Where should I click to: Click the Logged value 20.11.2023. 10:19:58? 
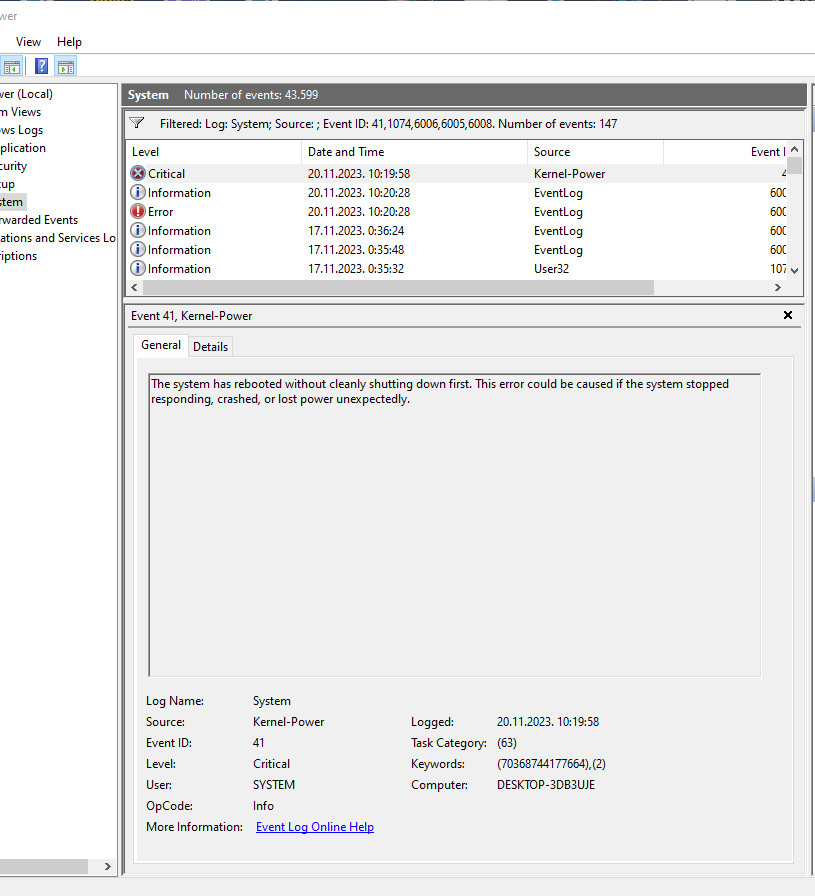point(548,722)
